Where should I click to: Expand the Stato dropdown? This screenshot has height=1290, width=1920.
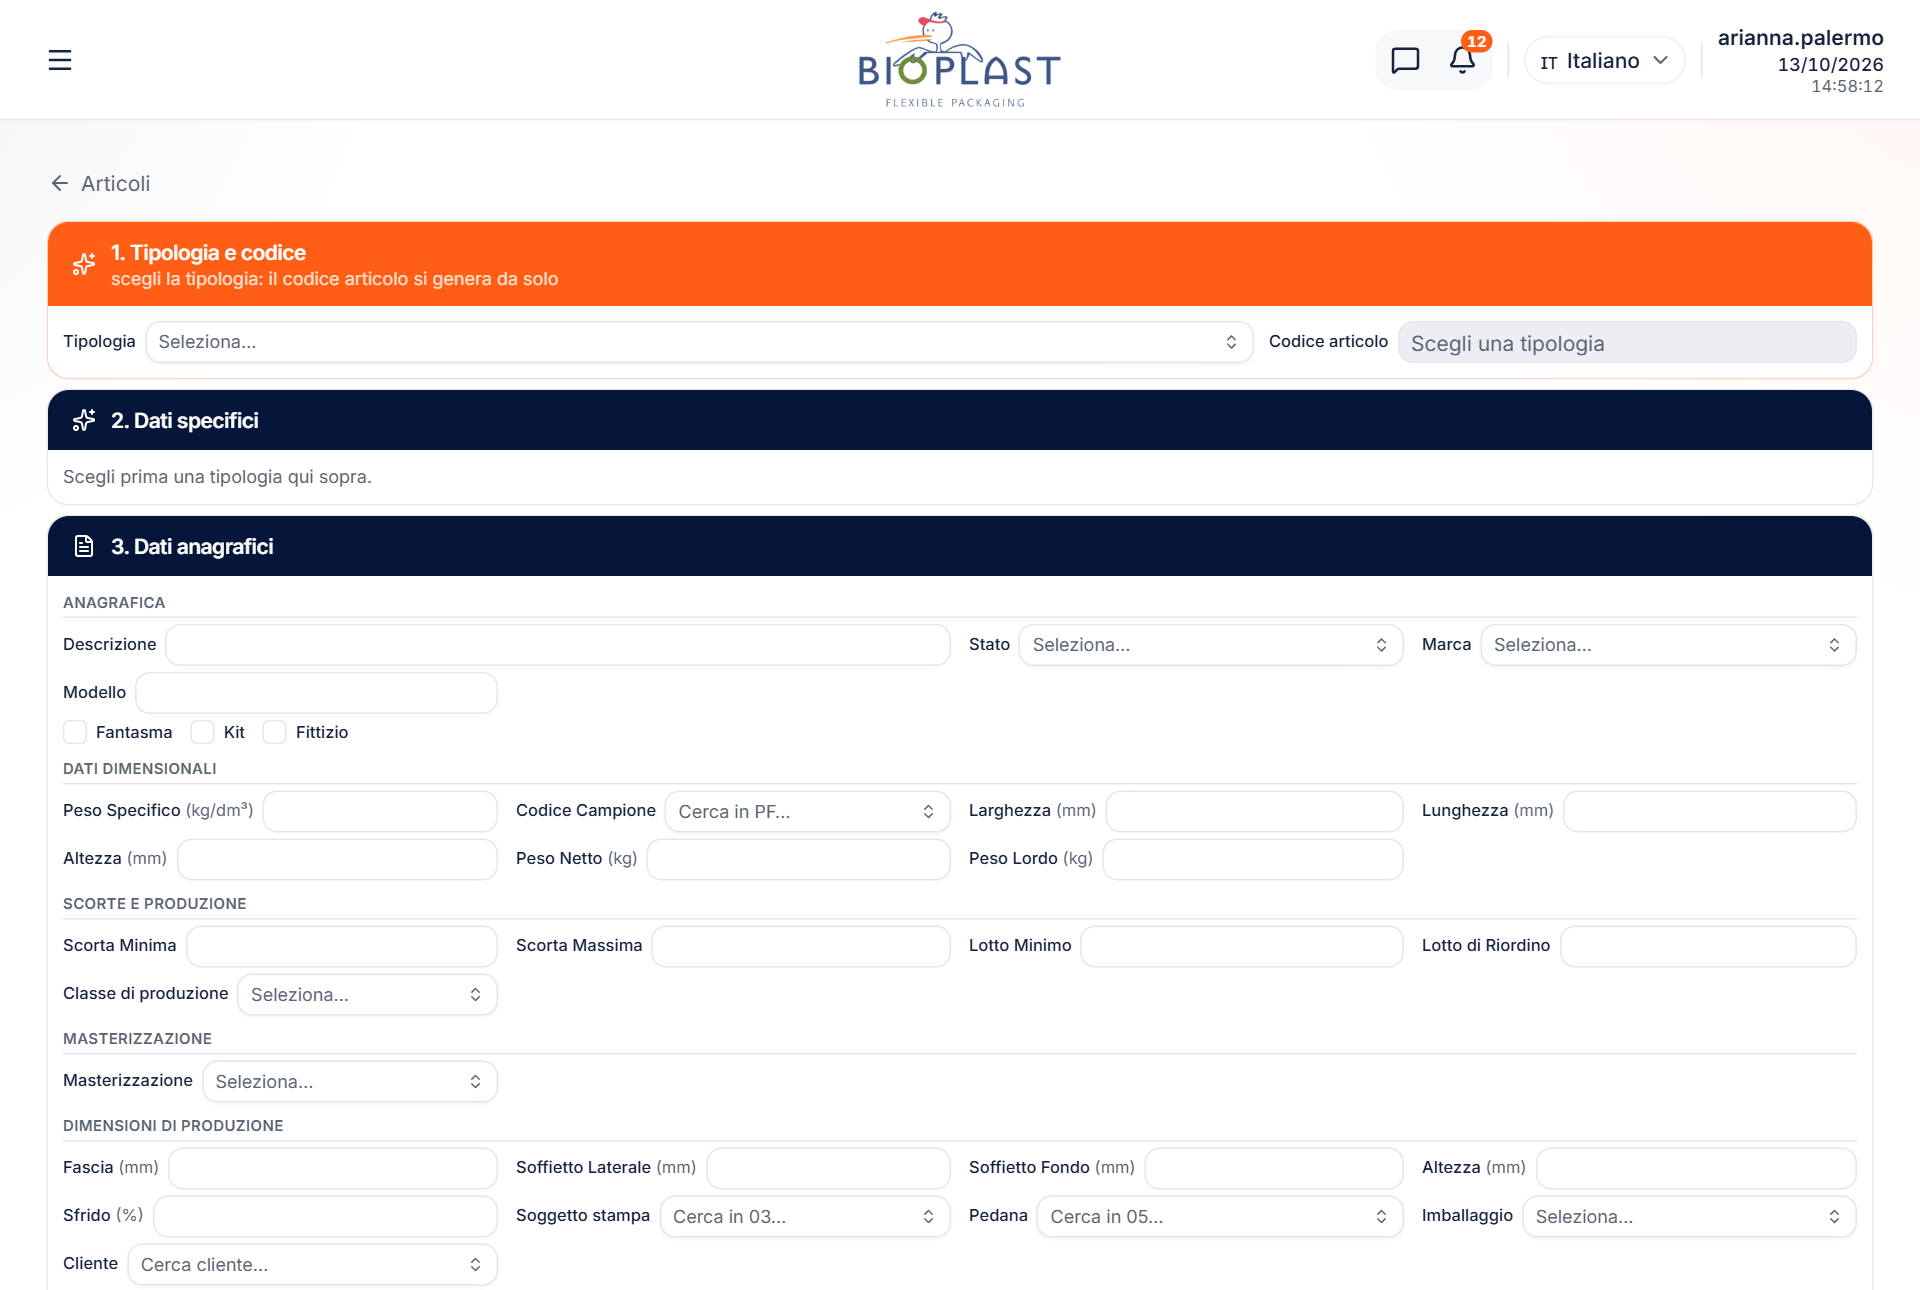pyautogui.click(x=1211, y=645)
